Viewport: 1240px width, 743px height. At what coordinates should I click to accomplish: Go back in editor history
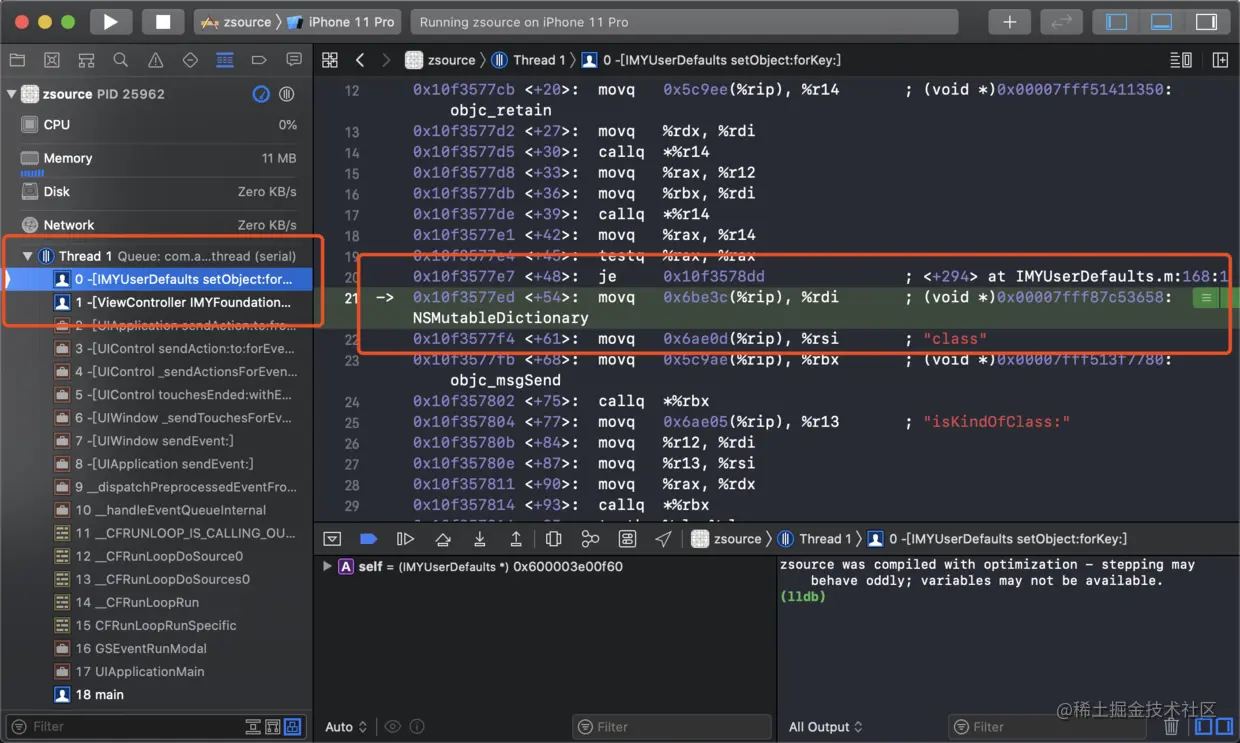point(360,60)
